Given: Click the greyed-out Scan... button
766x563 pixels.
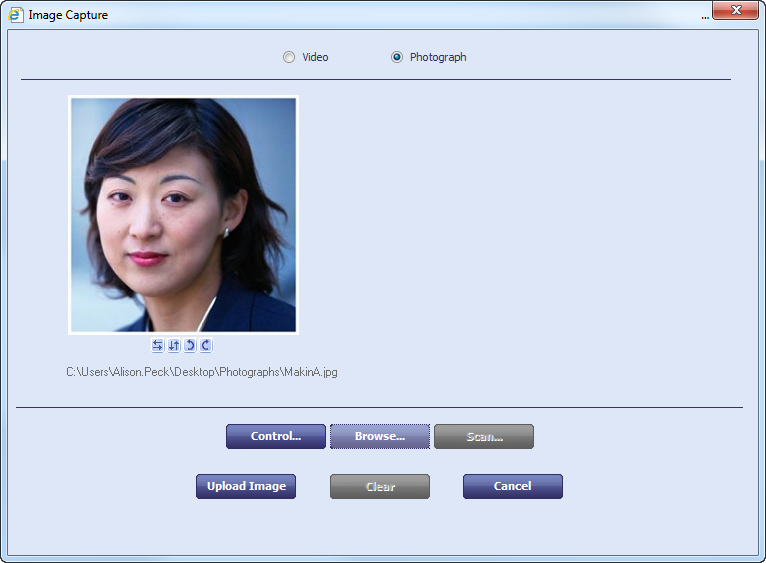Looking at the screenshot, I should 484,437.
